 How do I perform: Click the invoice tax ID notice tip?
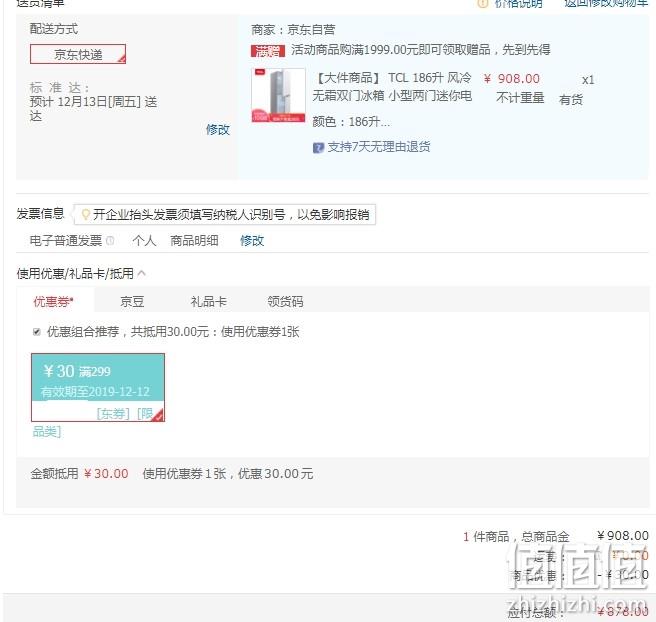(x=225, y=215)
